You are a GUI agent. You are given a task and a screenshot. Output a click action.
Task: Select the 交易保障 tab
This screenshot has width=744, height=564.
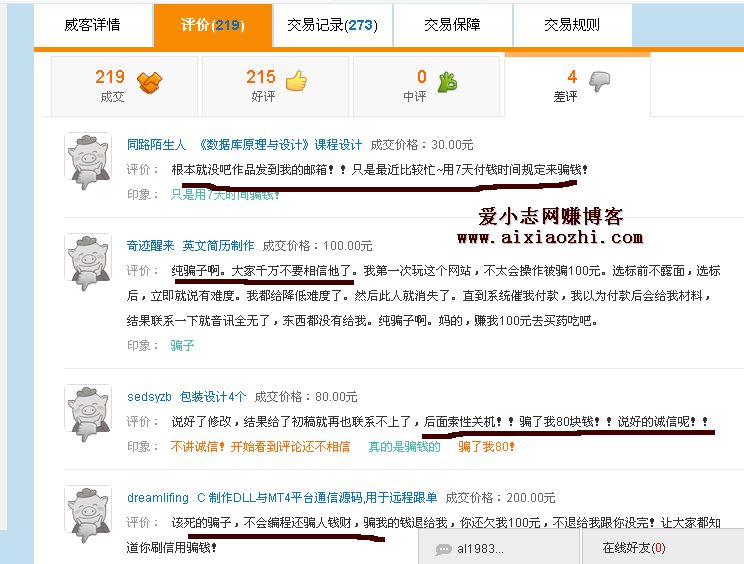[453, 25]
